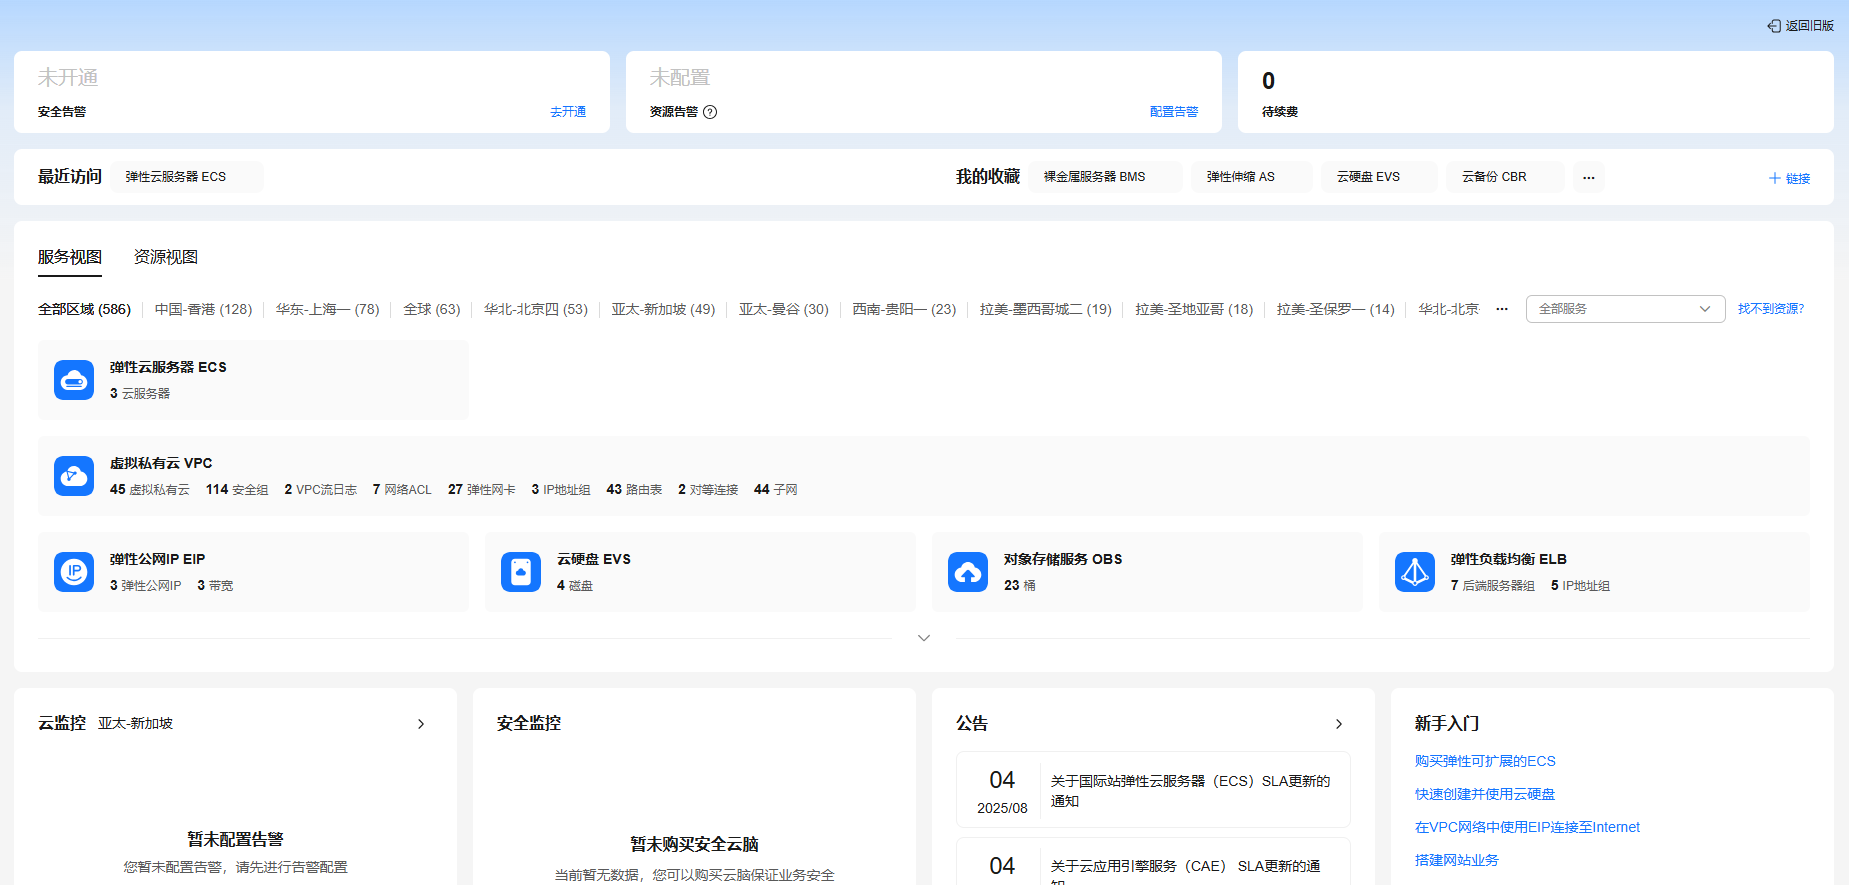This screenshot has height=885, width=1849.
Task: Select region filter 拉美-圣地亚哥 (18)
Action: tap(1194, 309)
